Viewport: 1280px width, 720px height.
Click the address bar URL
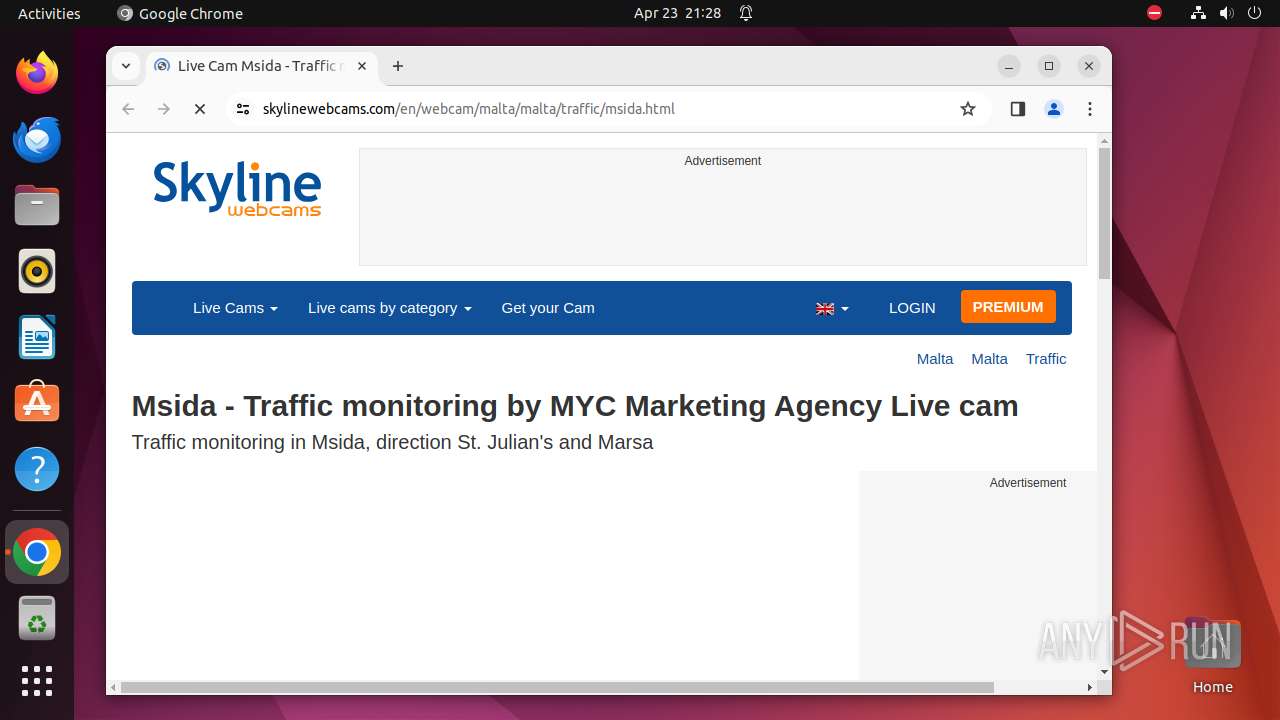[x=469, y=109]
